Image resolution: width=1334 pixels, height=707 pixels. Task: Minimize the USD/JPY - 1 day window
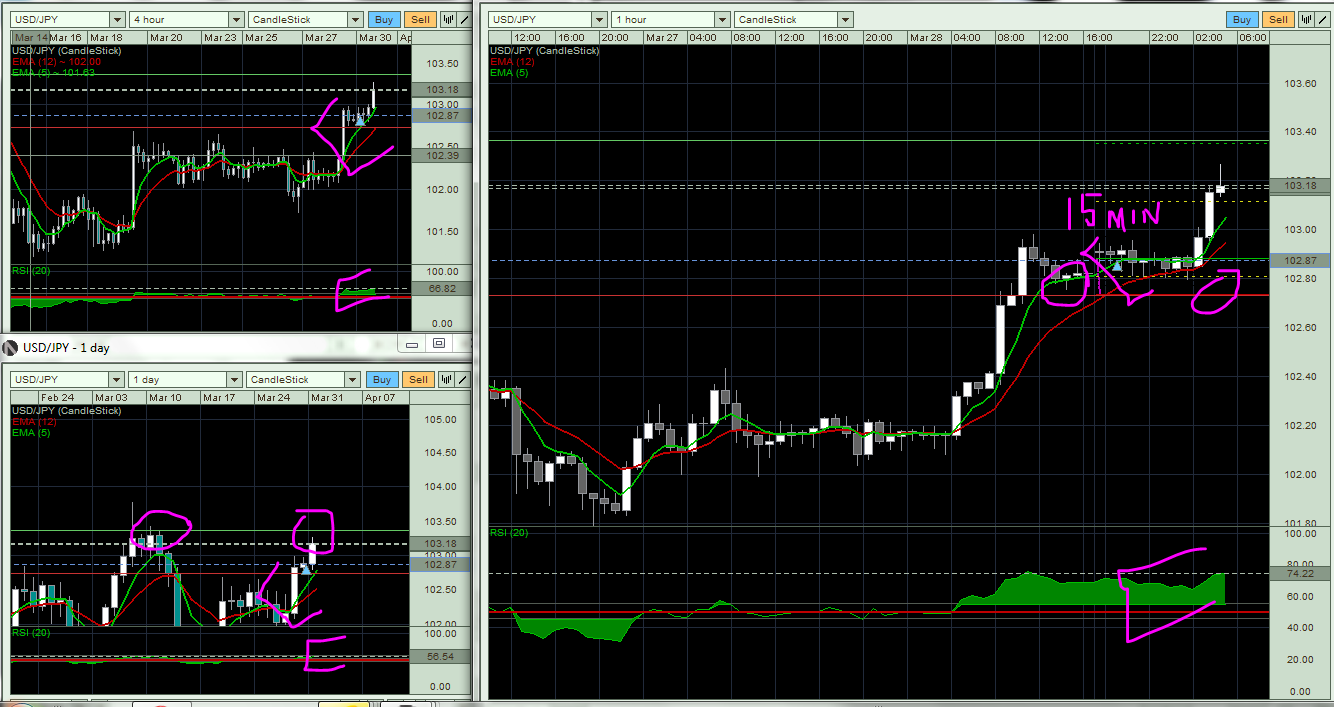[412, 344]
